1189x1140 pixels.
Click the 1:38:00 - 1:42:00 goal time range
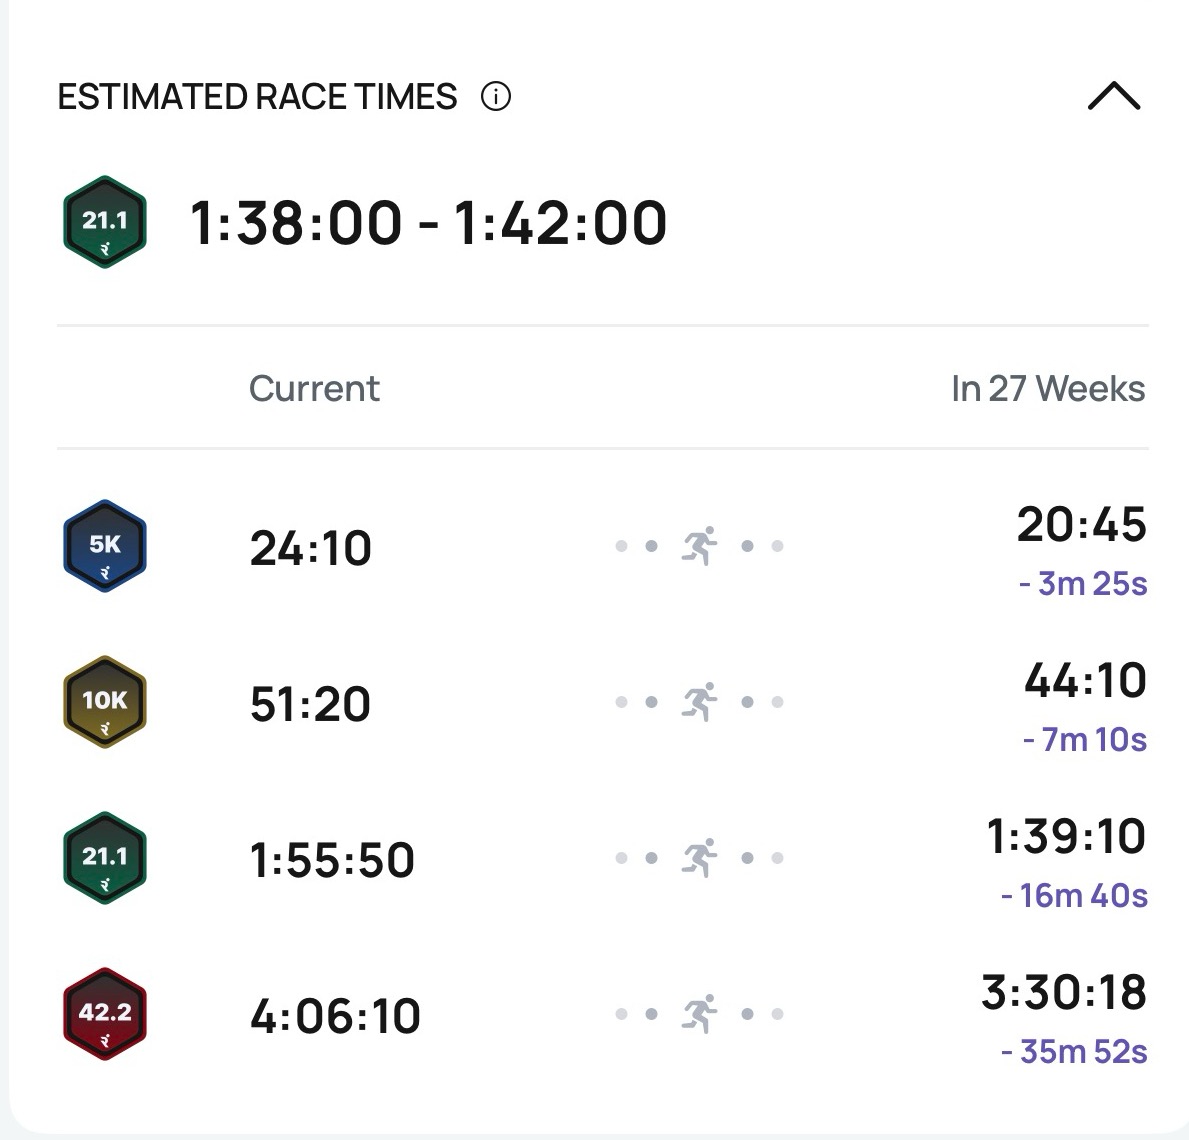428,222
